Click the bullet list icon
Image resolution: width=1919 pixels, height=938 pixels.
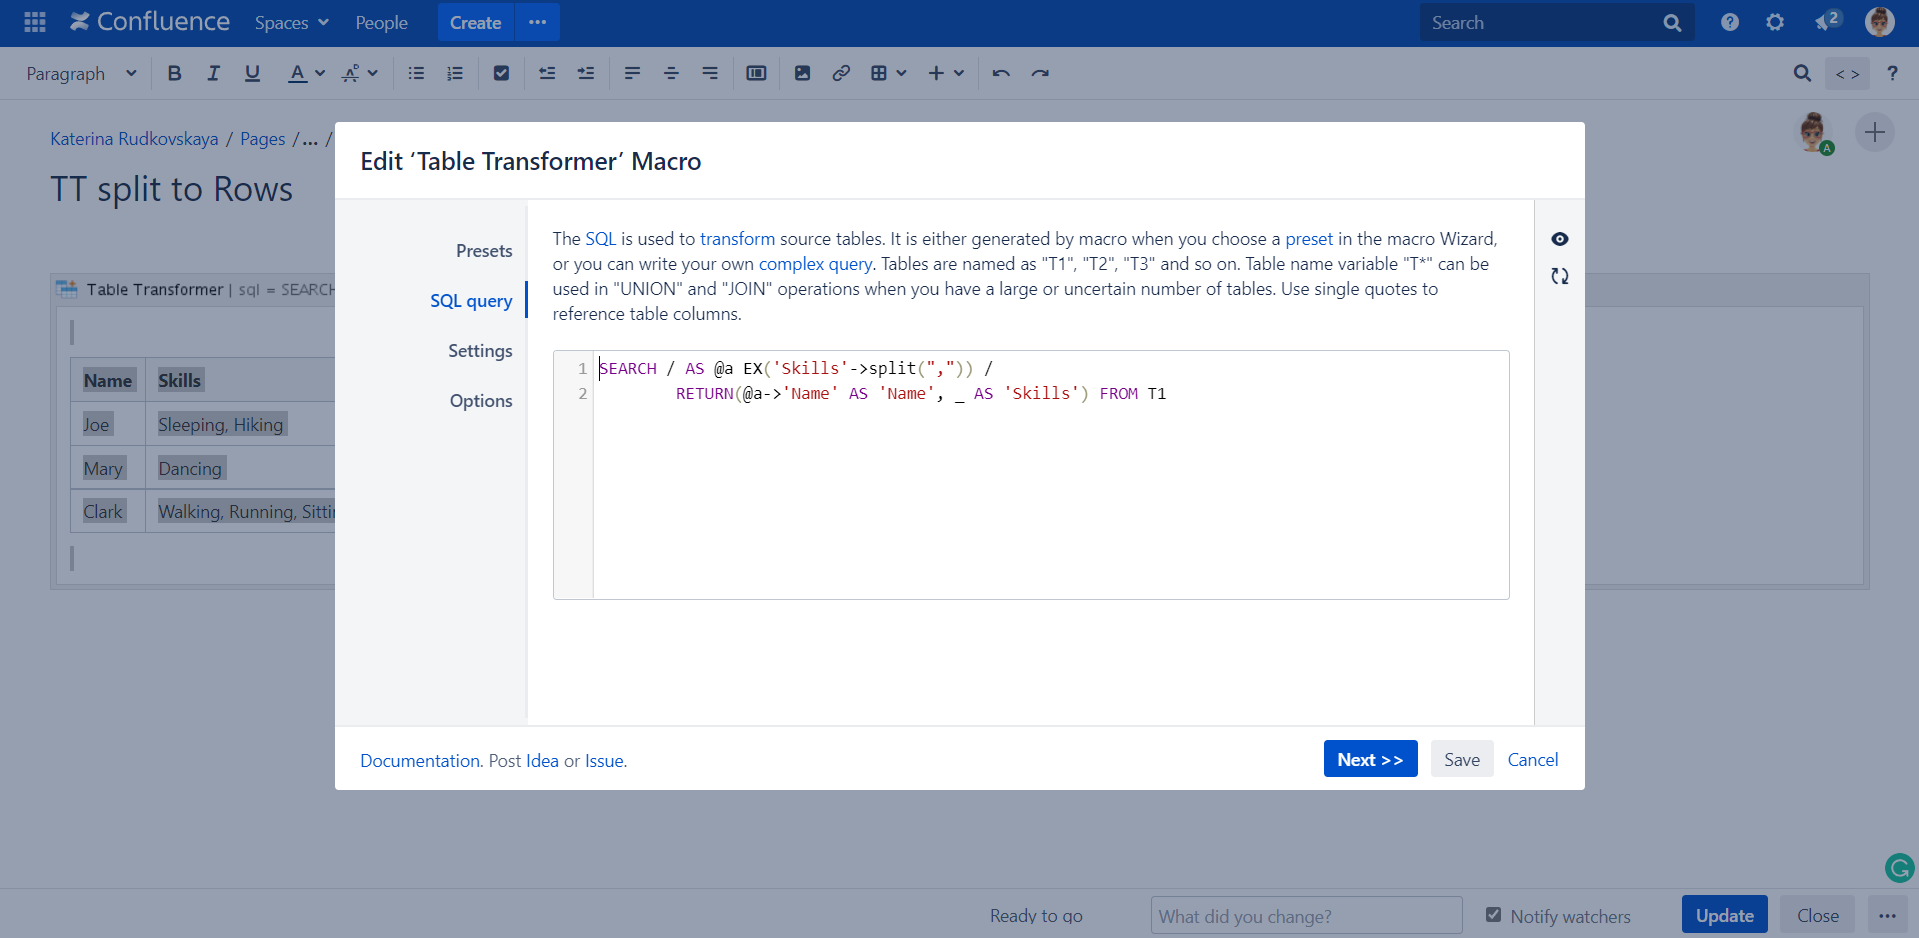coord(416,73)
